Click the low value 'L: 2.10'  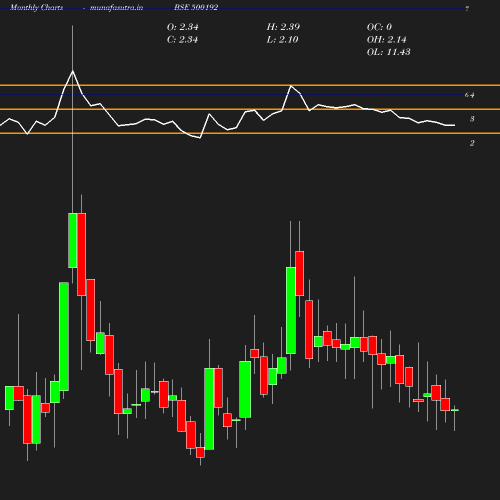click(x=282, y=40)
